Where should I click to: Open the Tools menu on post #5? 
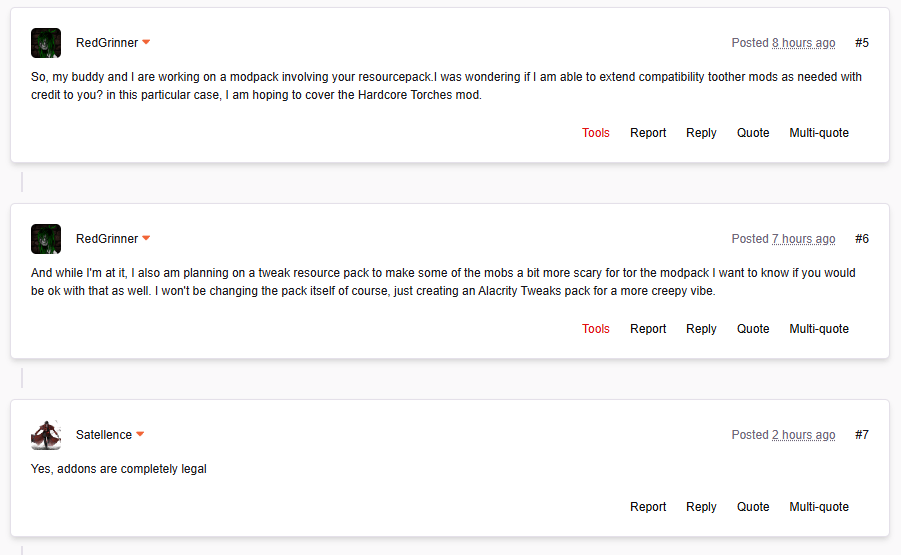pyautogui.click(x=596, y=133)
